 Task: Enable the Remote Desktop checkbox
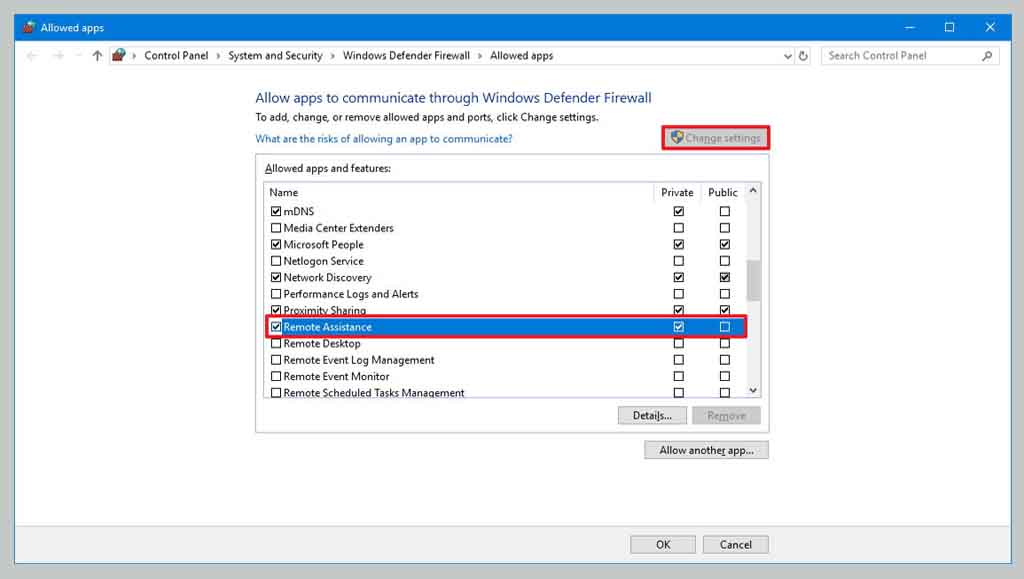coord(277,343)
